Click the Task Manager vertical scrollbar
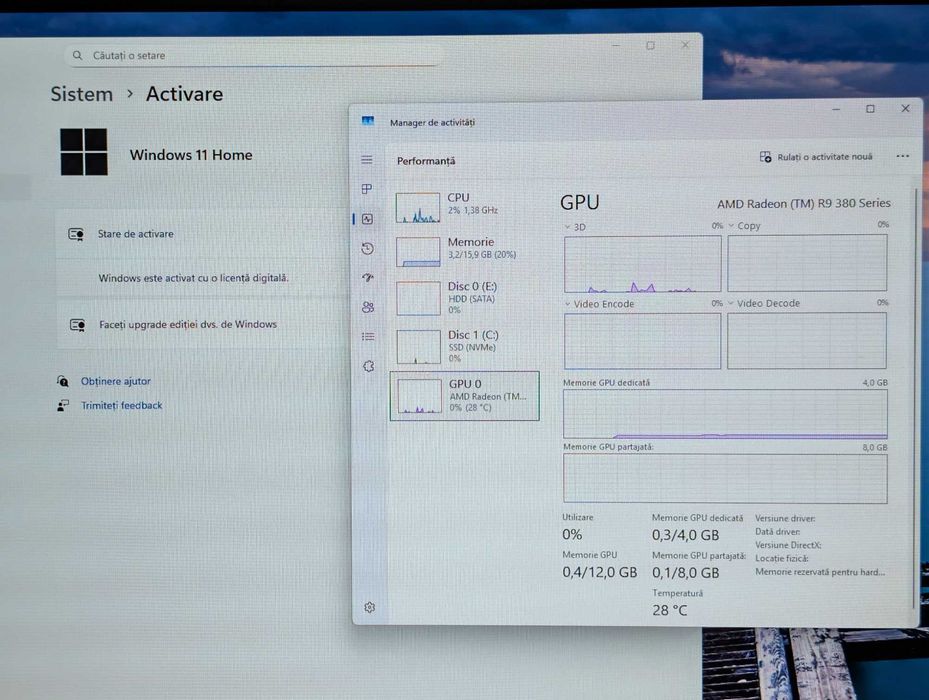This screenshot has height=700, width=929. point(915,397)
